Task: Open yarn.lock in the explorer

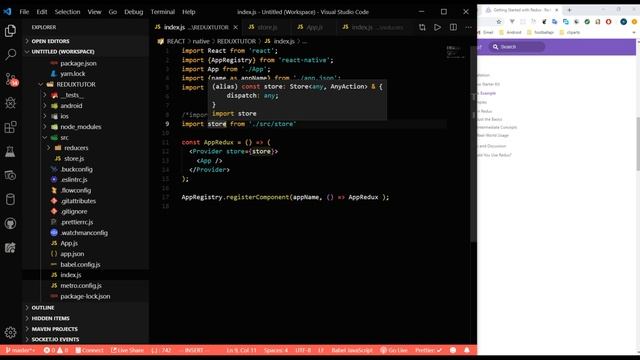Action: (73, 74)
